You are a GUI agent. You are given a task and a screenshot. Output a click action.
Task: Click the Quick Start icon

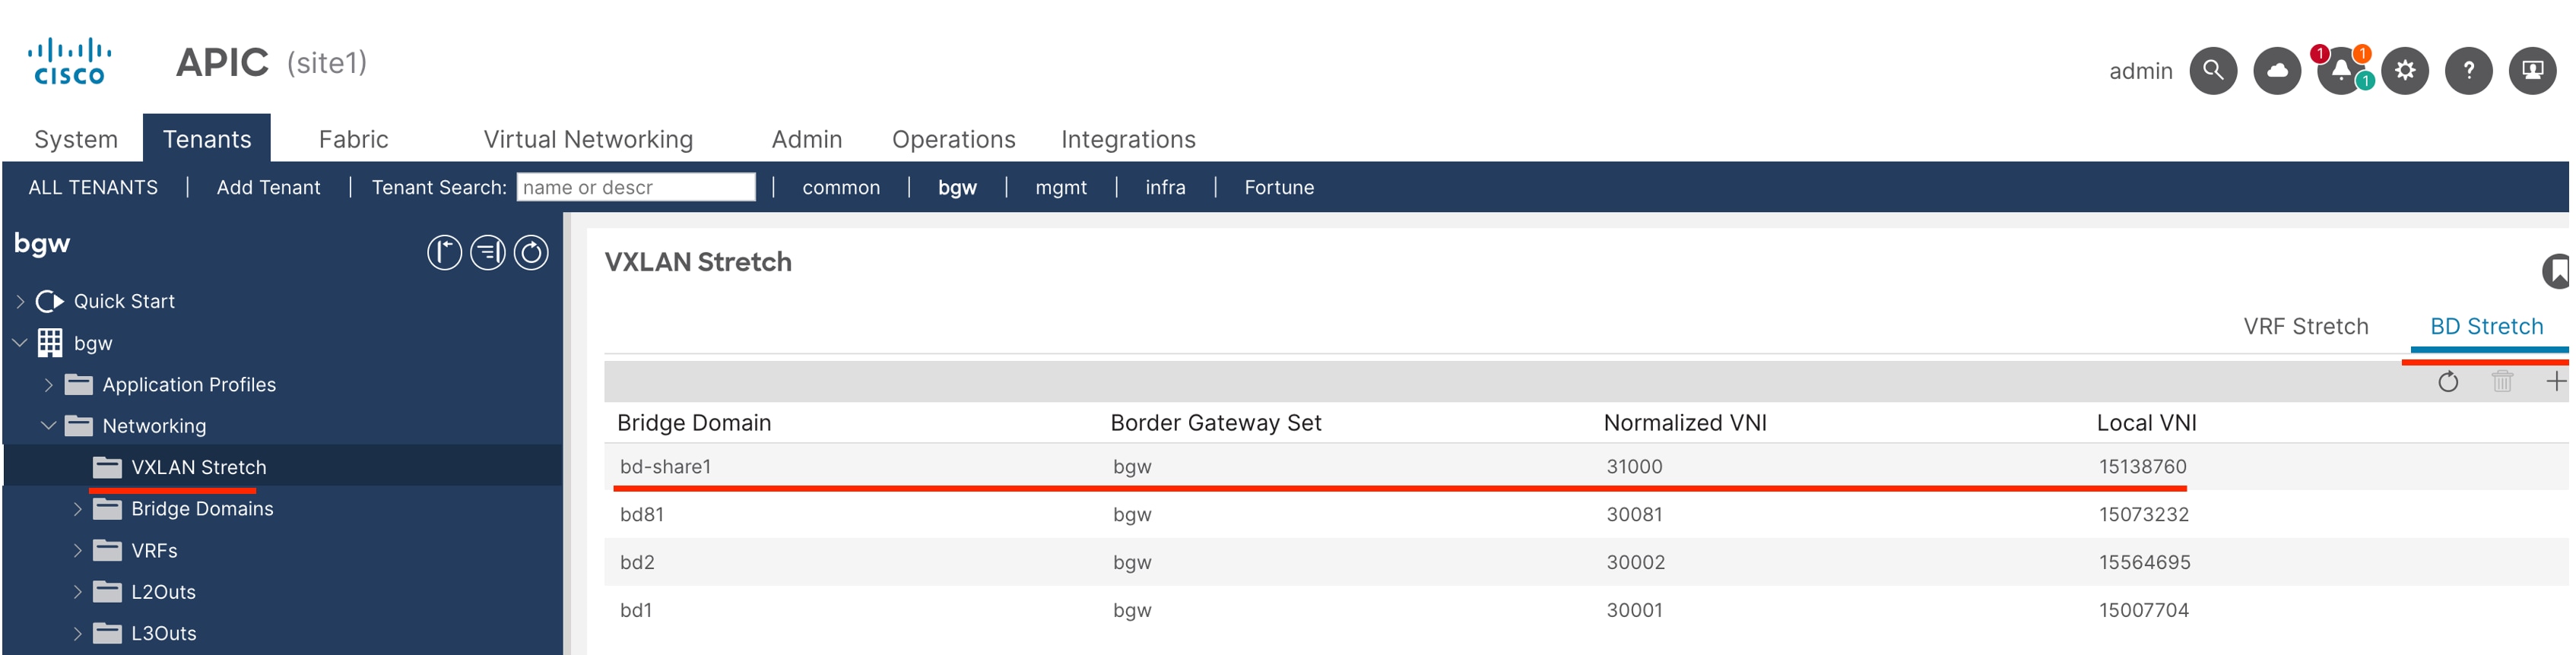50,301
